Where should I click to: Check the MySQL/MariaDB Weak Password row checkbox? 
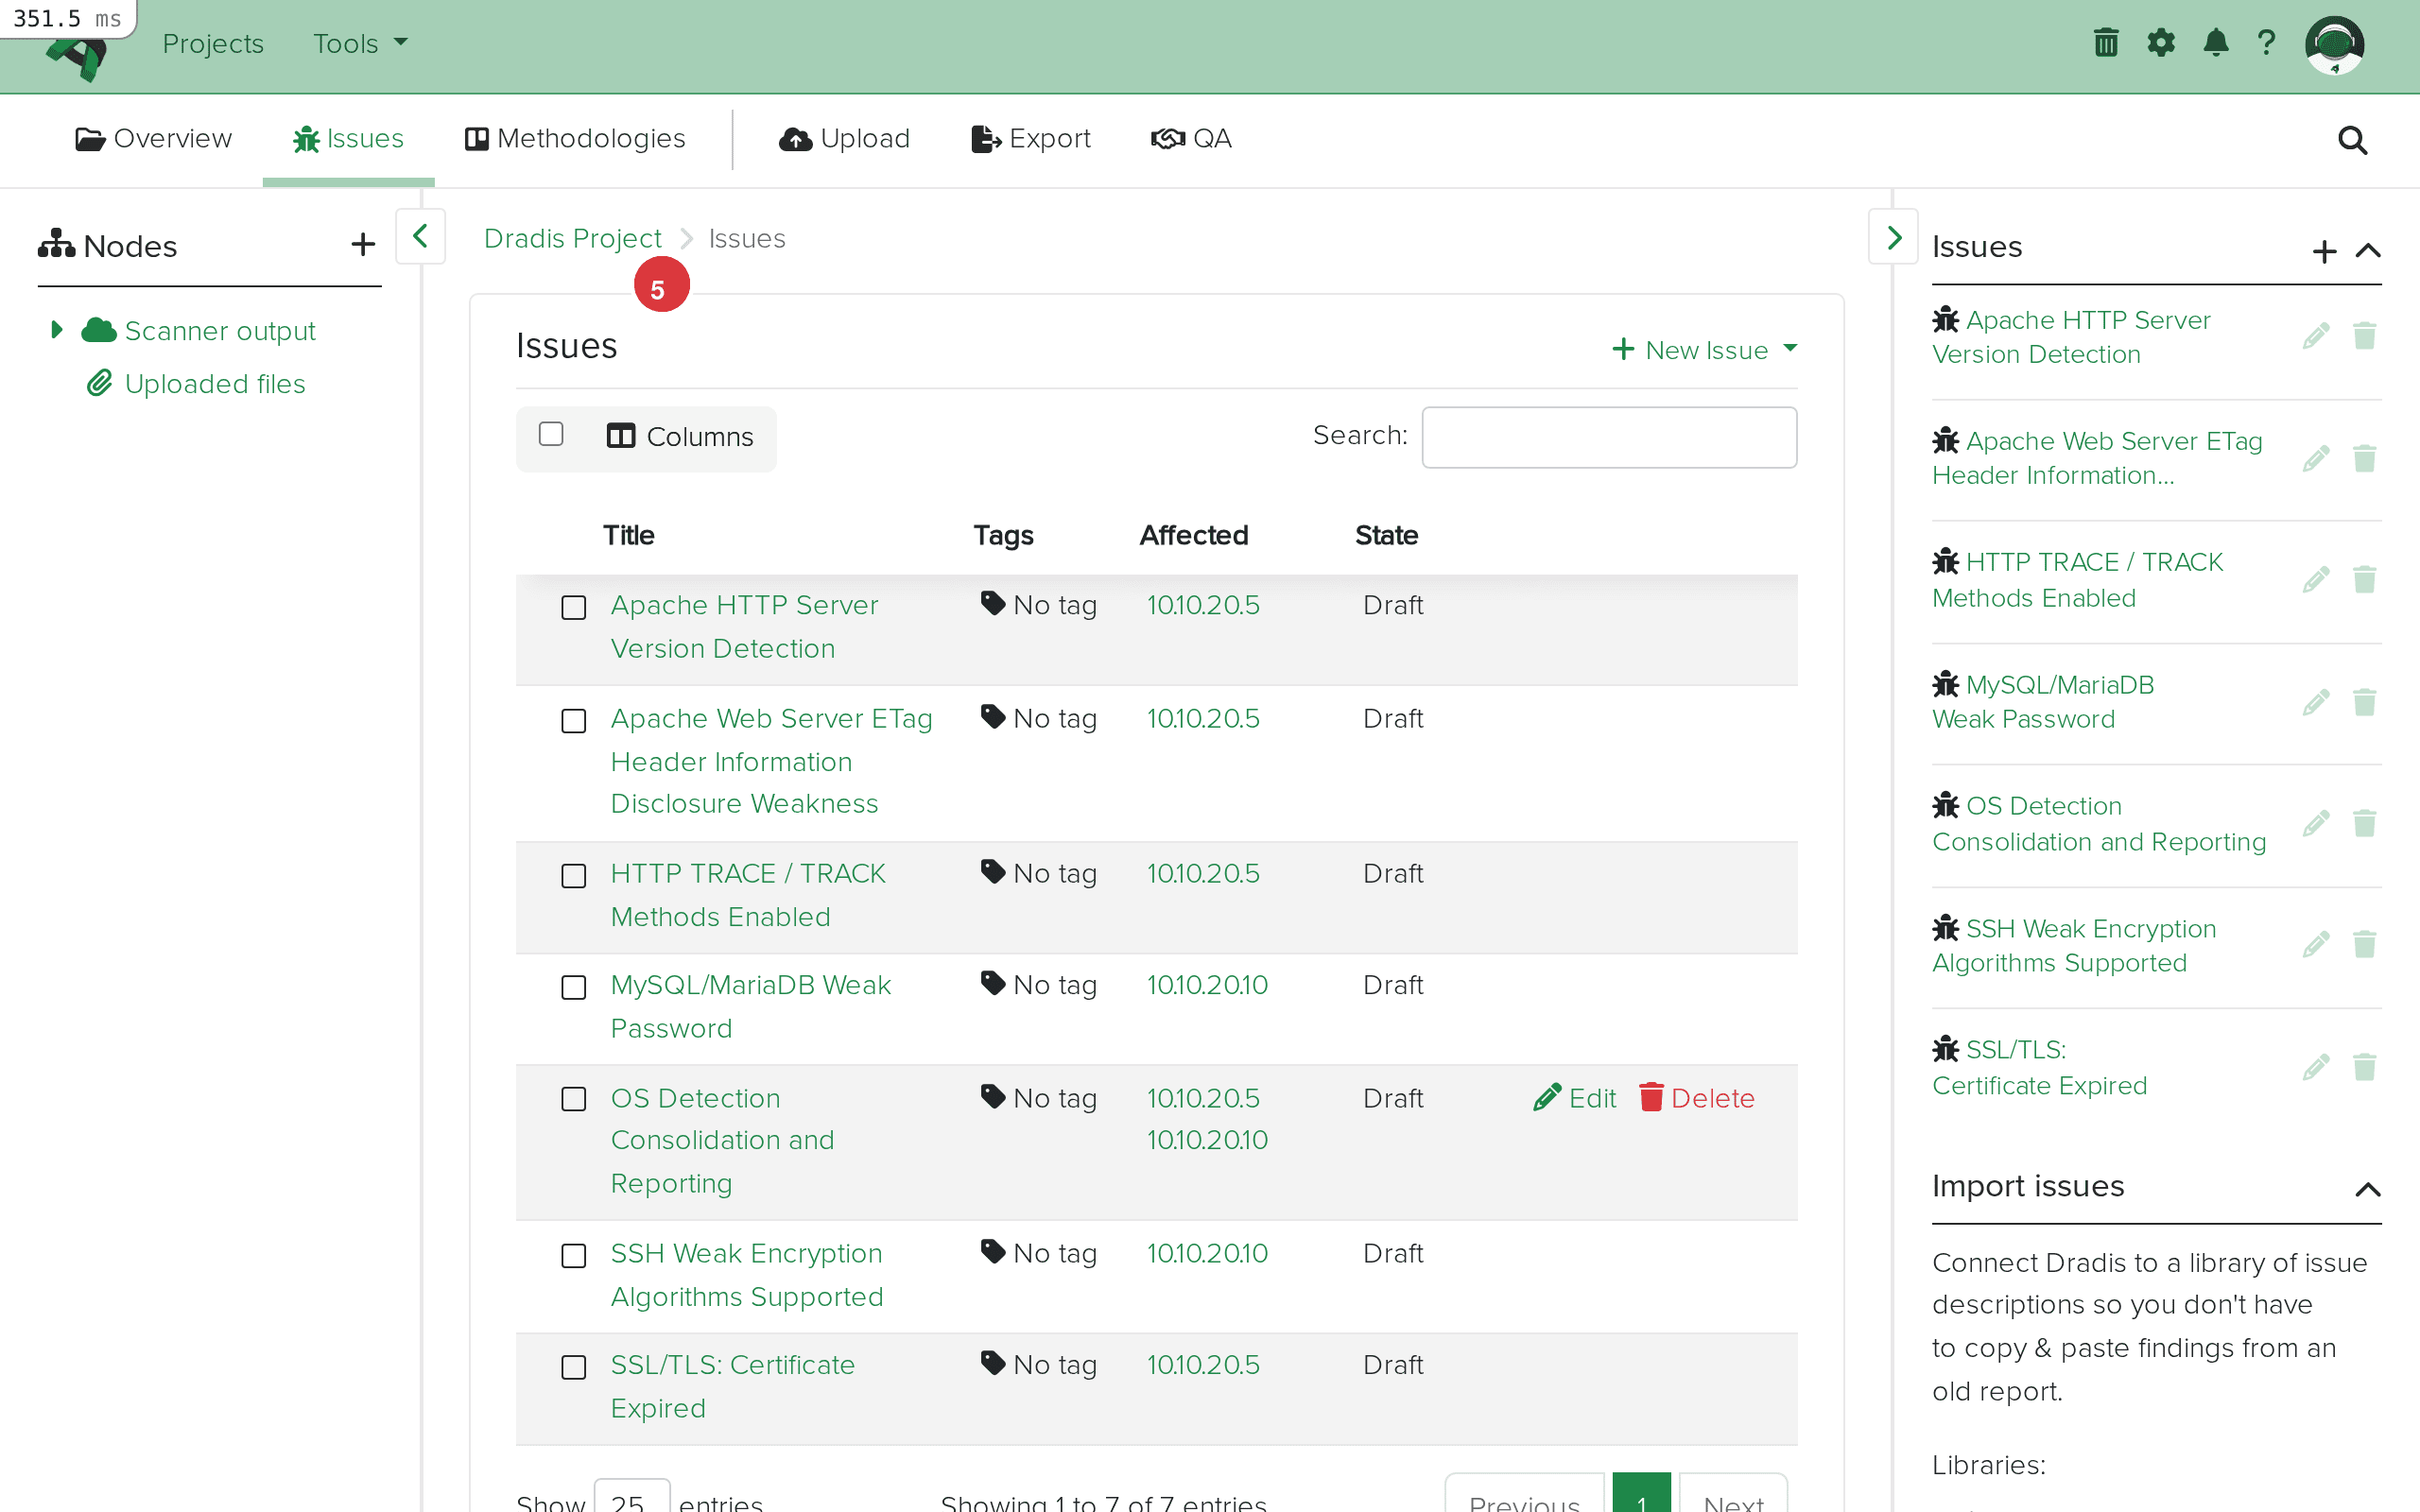[574, 987]
